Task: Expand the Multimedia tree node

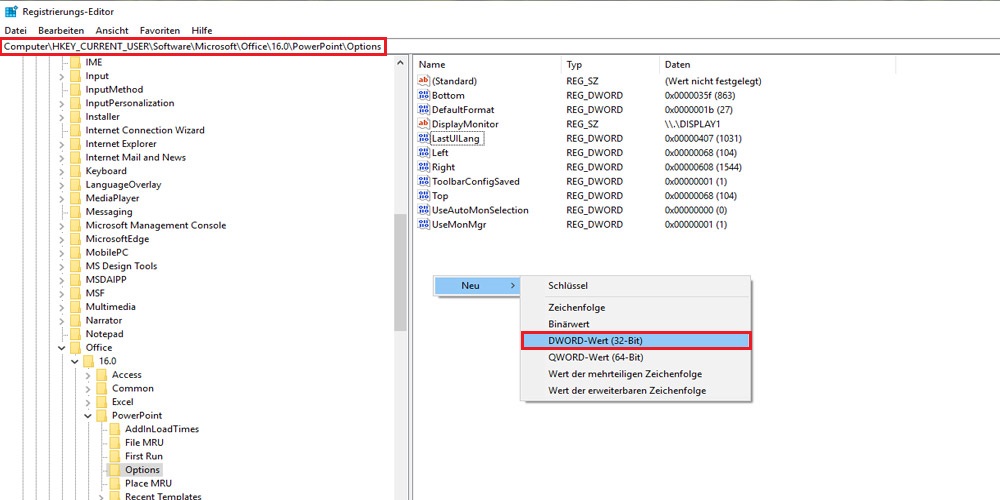Action: pos(62,307)
